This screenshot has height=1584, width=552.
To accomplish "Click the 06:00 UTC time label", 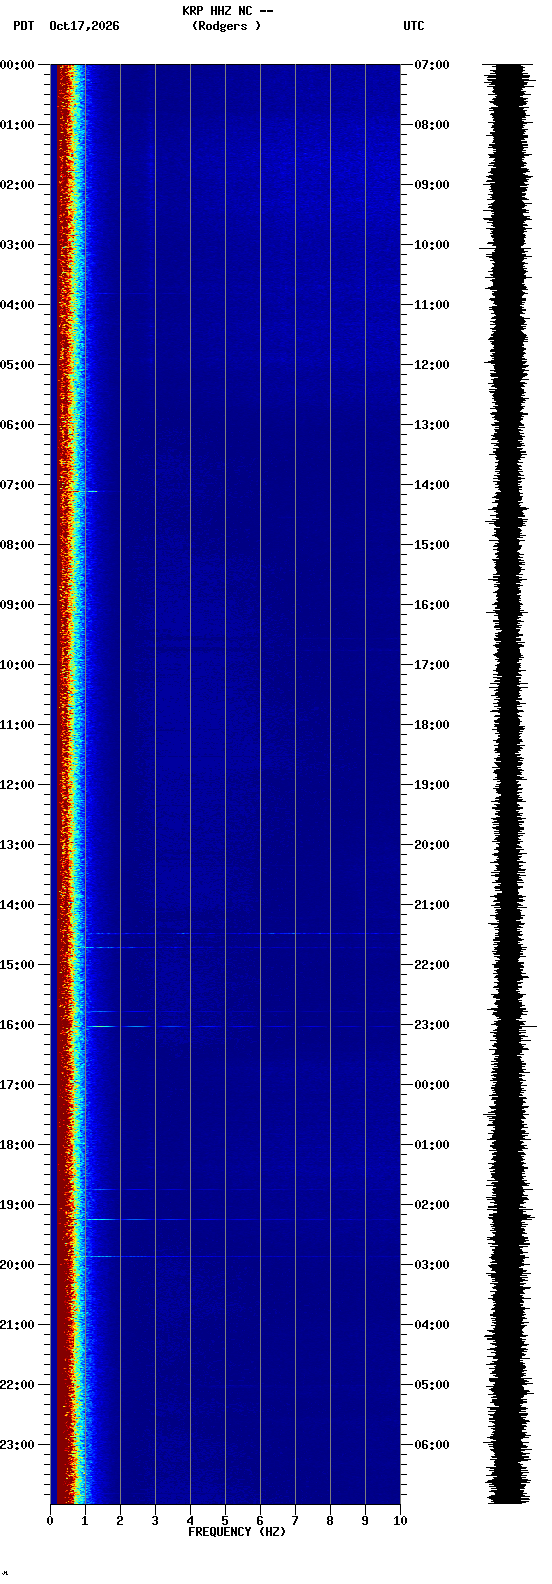I will (x=432, y=1445).
